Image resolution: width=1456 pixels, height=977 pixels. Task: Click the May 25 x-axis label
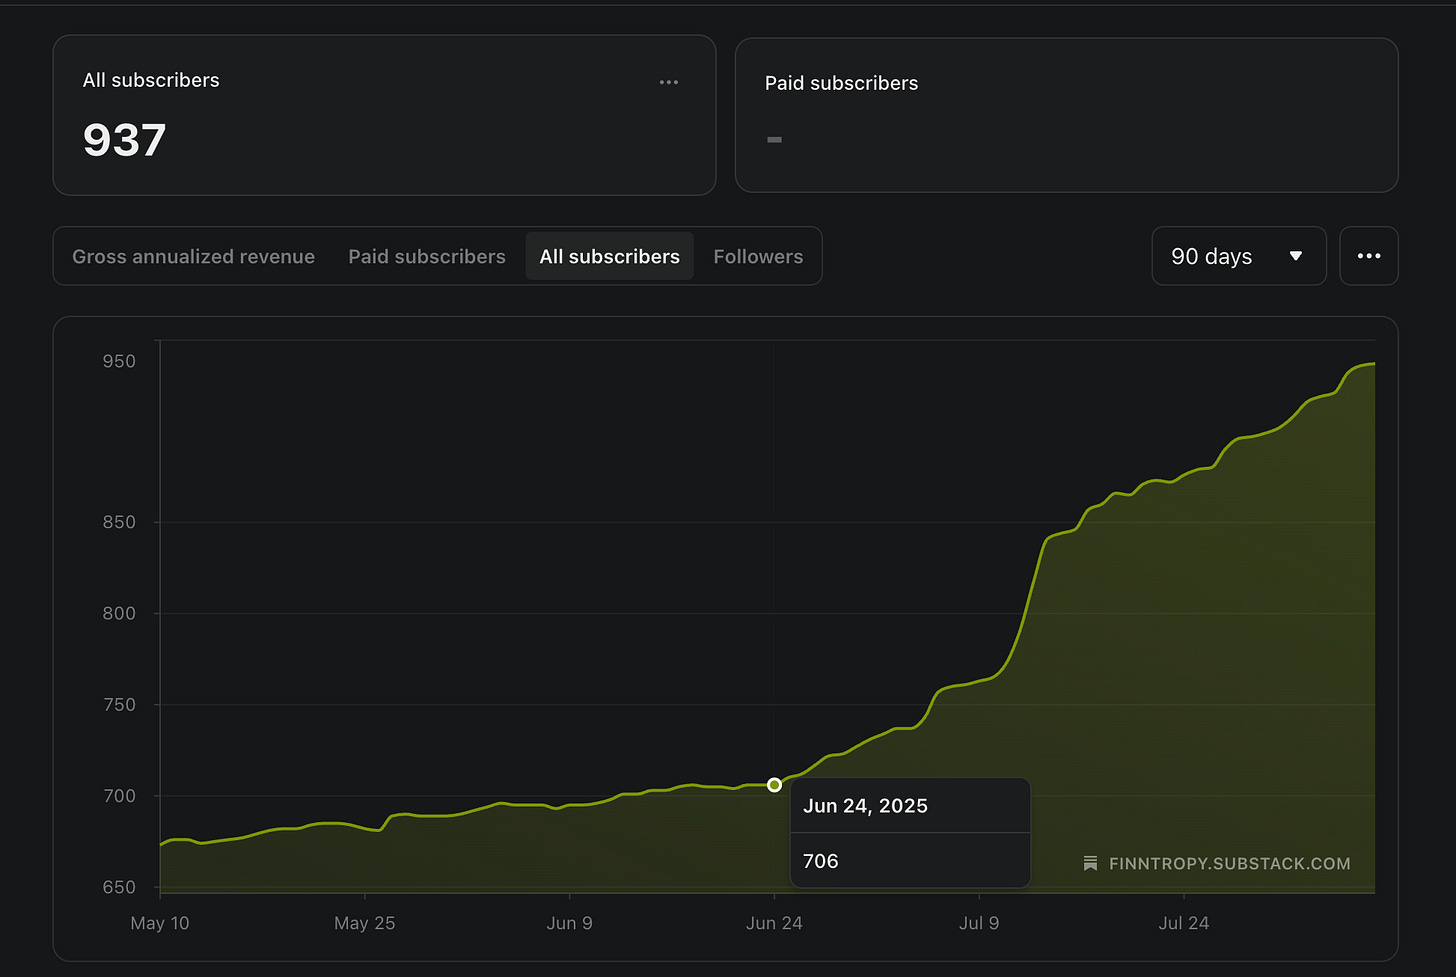point(365,923)
